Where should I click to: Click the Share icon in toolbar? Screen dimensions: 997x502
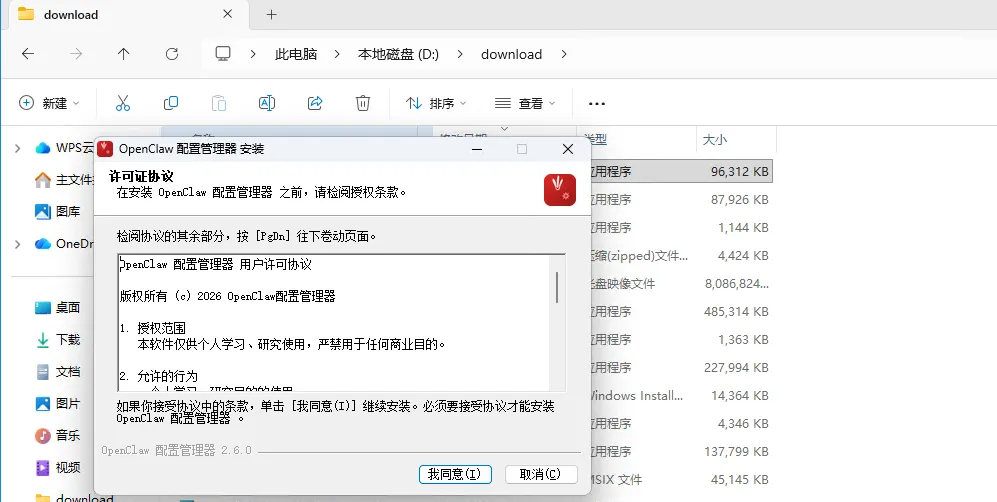pos(315,103)
